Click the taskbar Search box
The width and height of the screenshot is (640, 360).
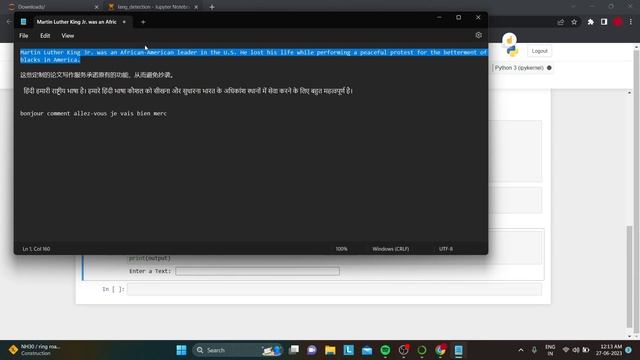237,350
